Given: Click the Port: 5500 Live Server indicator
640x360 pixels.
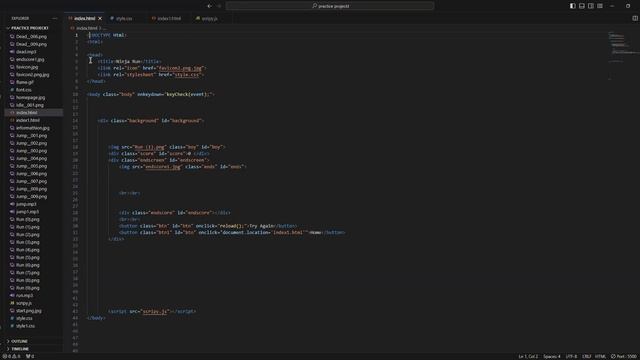Looking at the screenshot, I should click(624, 356).
